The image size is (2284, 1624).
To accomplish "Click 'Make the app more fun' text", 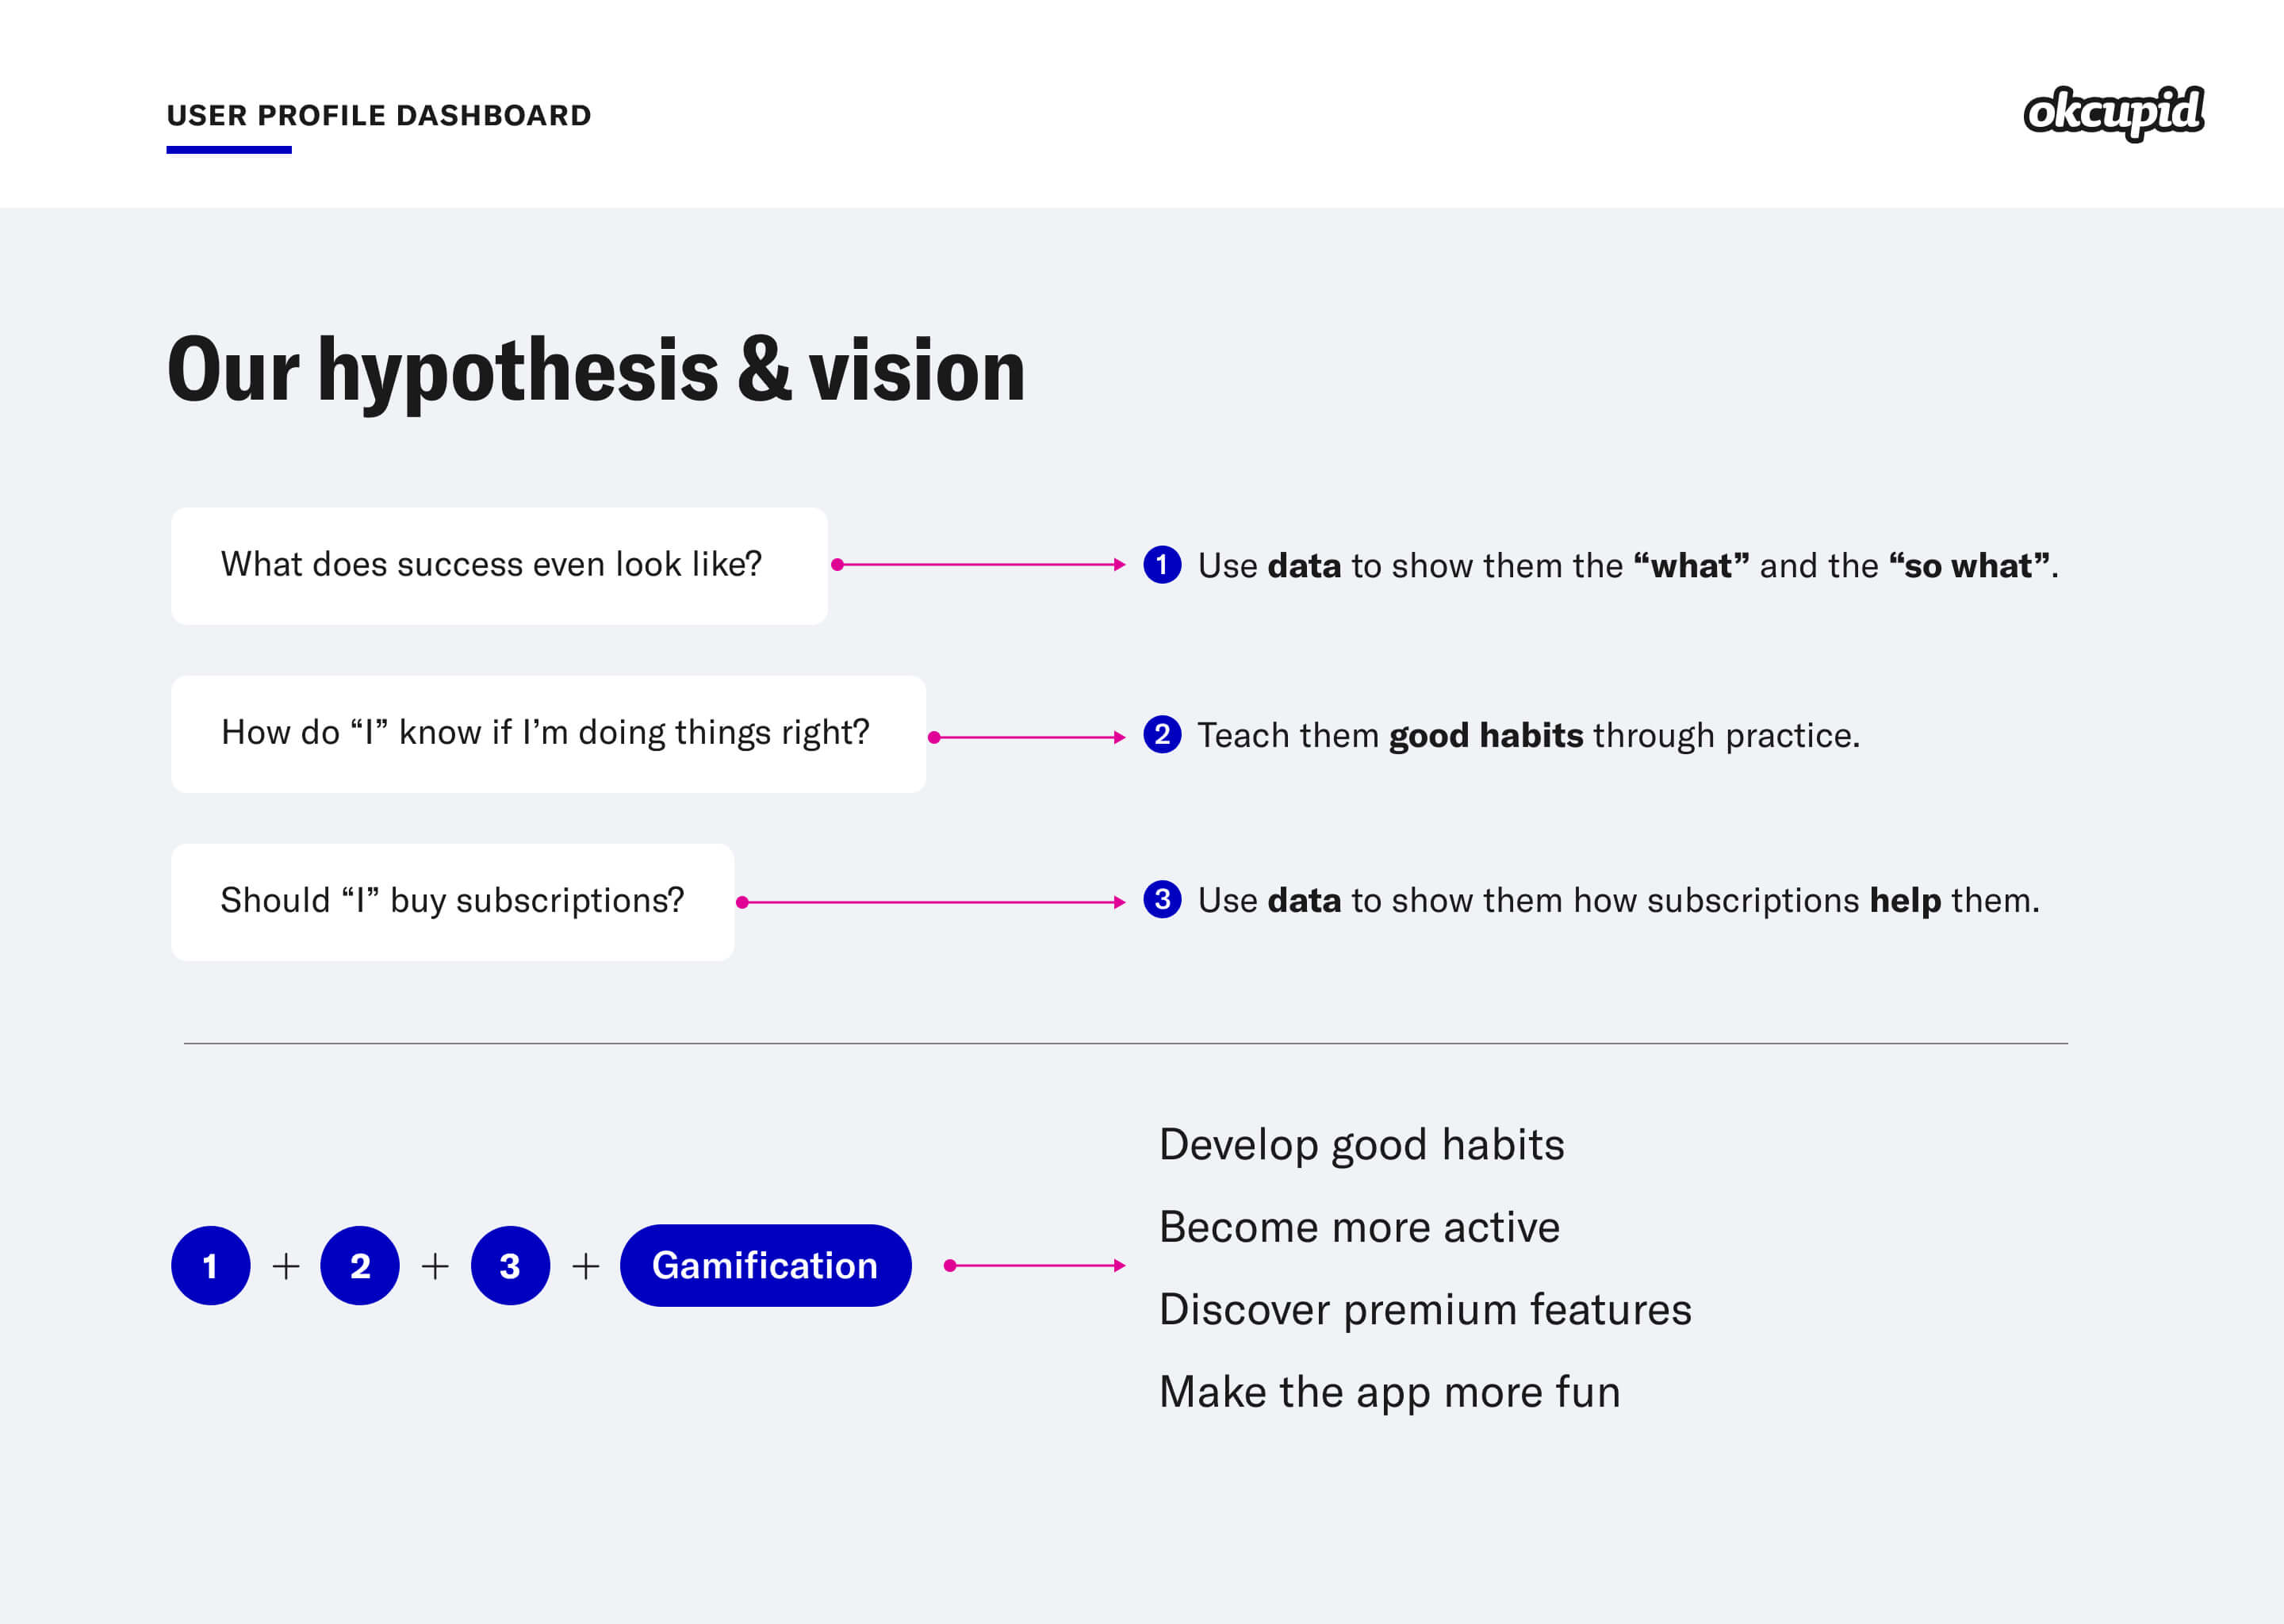I will 1389,1392.
